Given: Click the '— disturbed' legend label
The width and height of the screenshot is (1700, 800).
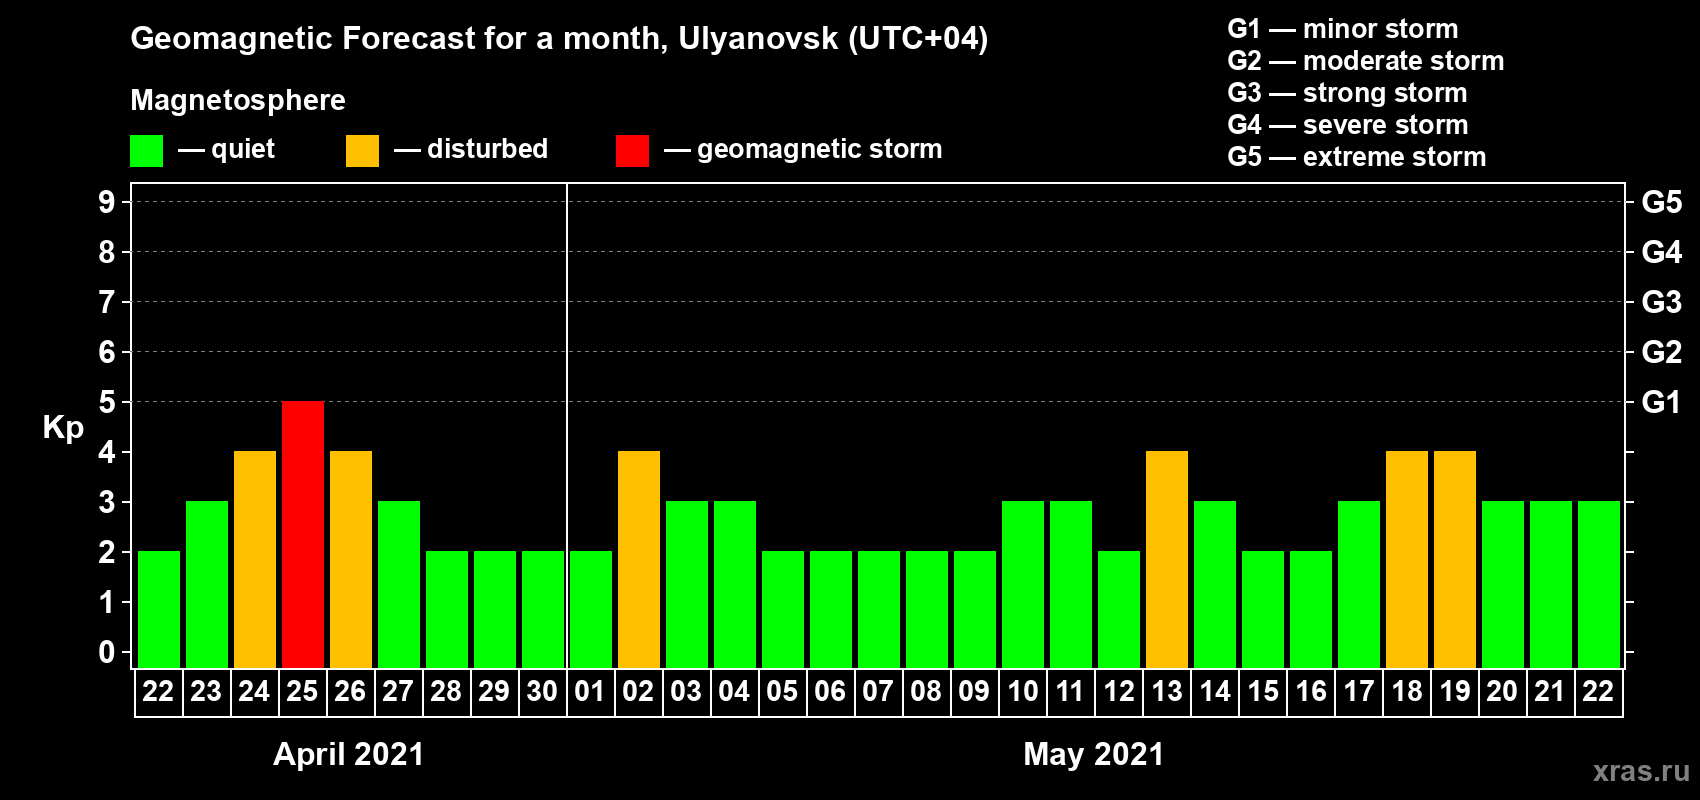Looking at the screenshot, I should 471,149.
